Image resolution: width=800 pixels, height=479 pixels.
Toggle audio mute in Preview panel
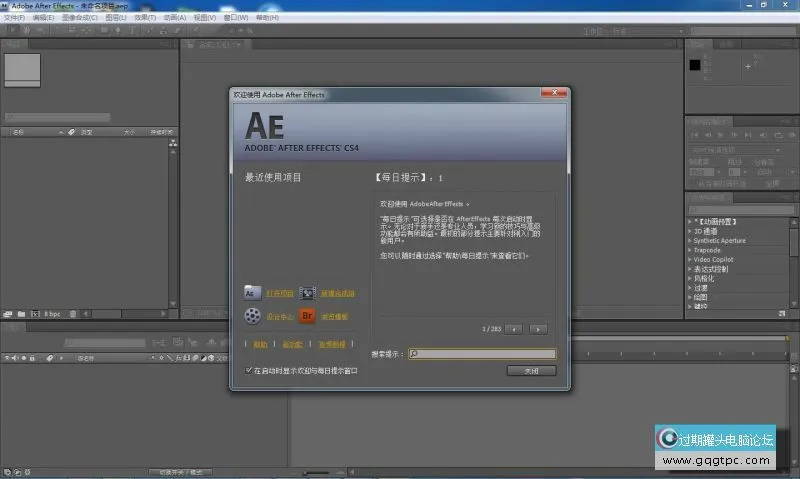click(x=763, y=135)
